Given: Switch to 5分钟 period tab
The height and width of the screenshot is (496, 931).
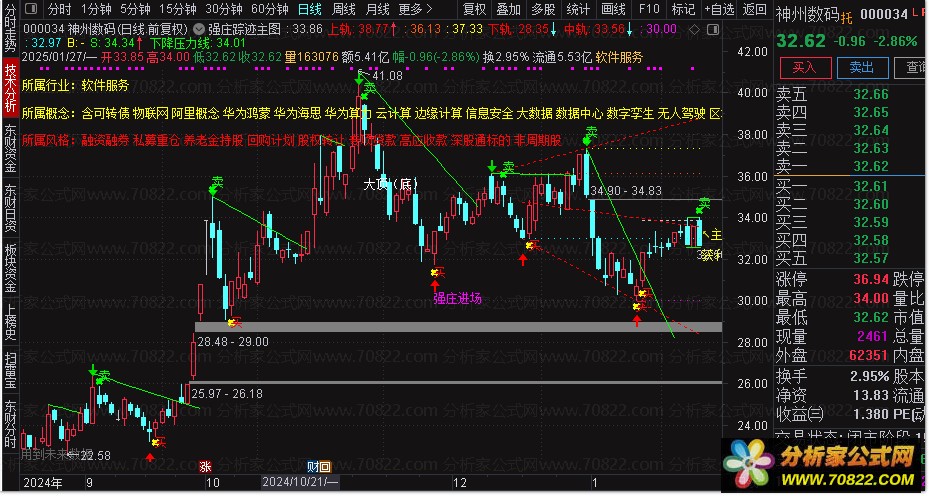Looking at the screenshot, I should pos(135,9).
